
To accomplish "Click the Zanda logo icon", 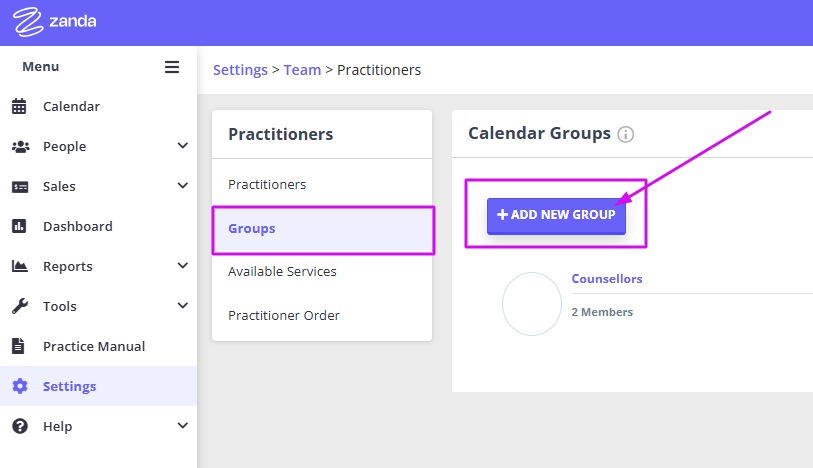I will 28,22.
